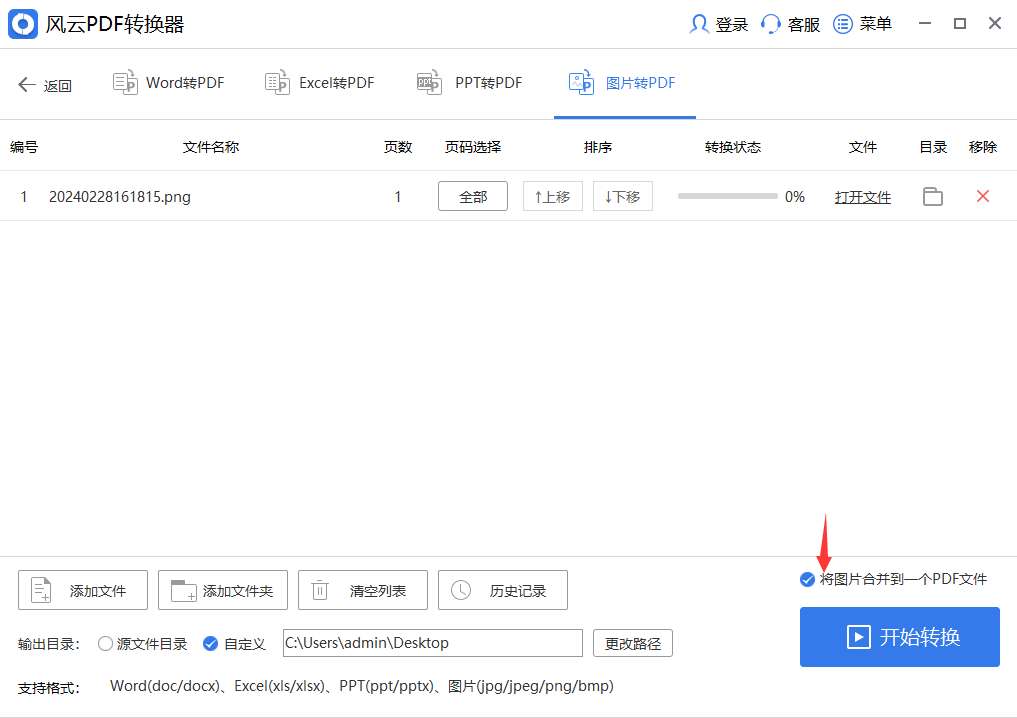Open the converted file via 打开文件 link
The width and height of the screenshot is (1017, 718).
[862, 196]
